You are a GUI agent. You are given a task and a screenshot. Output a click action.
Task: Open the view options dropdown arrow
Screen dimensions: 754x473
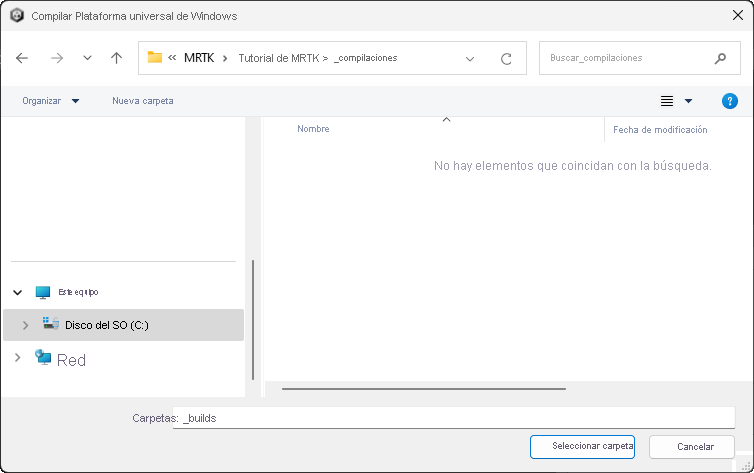(689, 101)
